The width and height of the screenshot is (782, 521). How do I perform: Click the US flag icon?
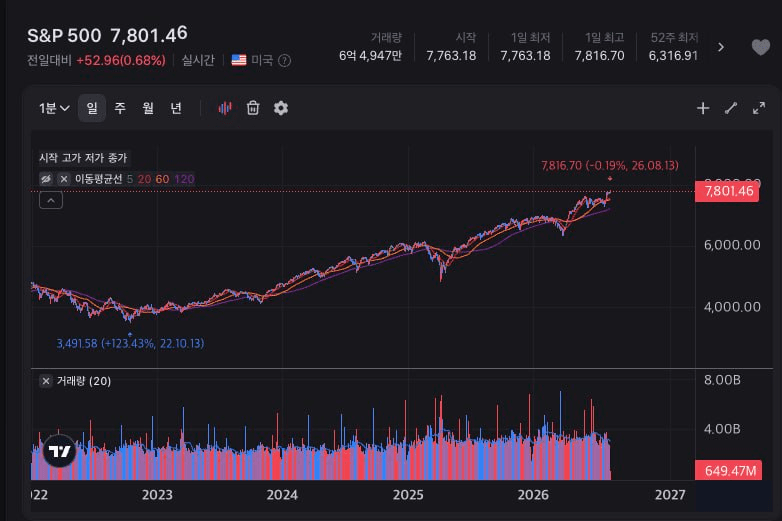[x=239, y=60]
